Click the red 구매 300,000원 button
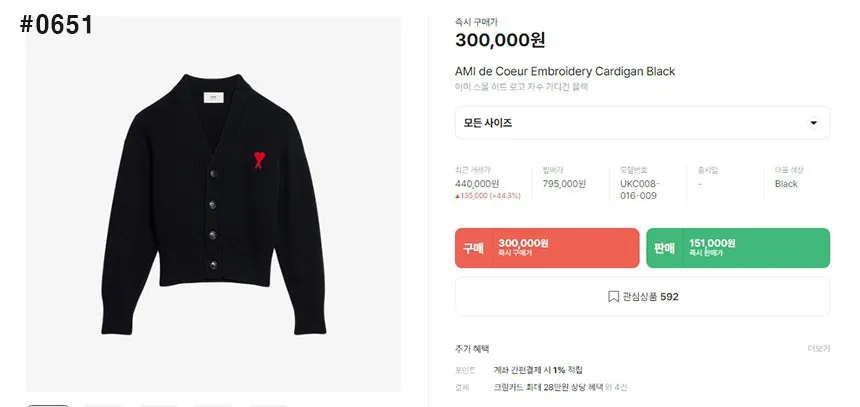Viewport: 860px width, 407px height. (547, 248)
